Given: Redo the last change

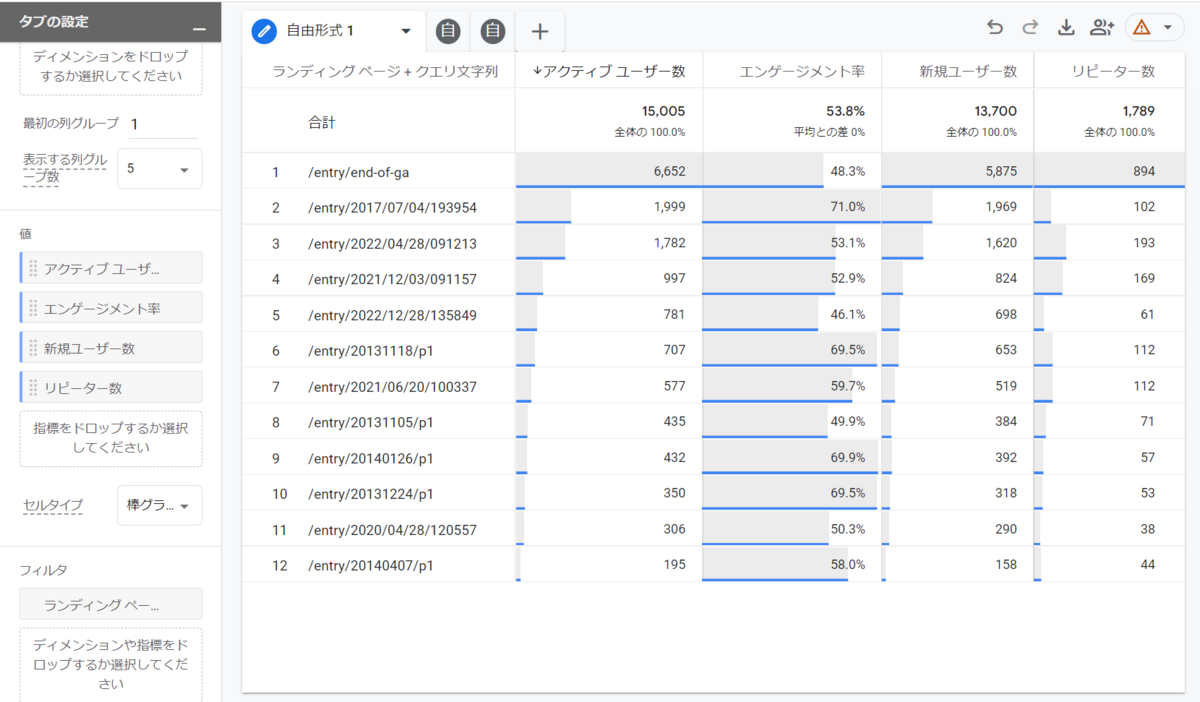Looking at the screenshot, I should 1030,28.
